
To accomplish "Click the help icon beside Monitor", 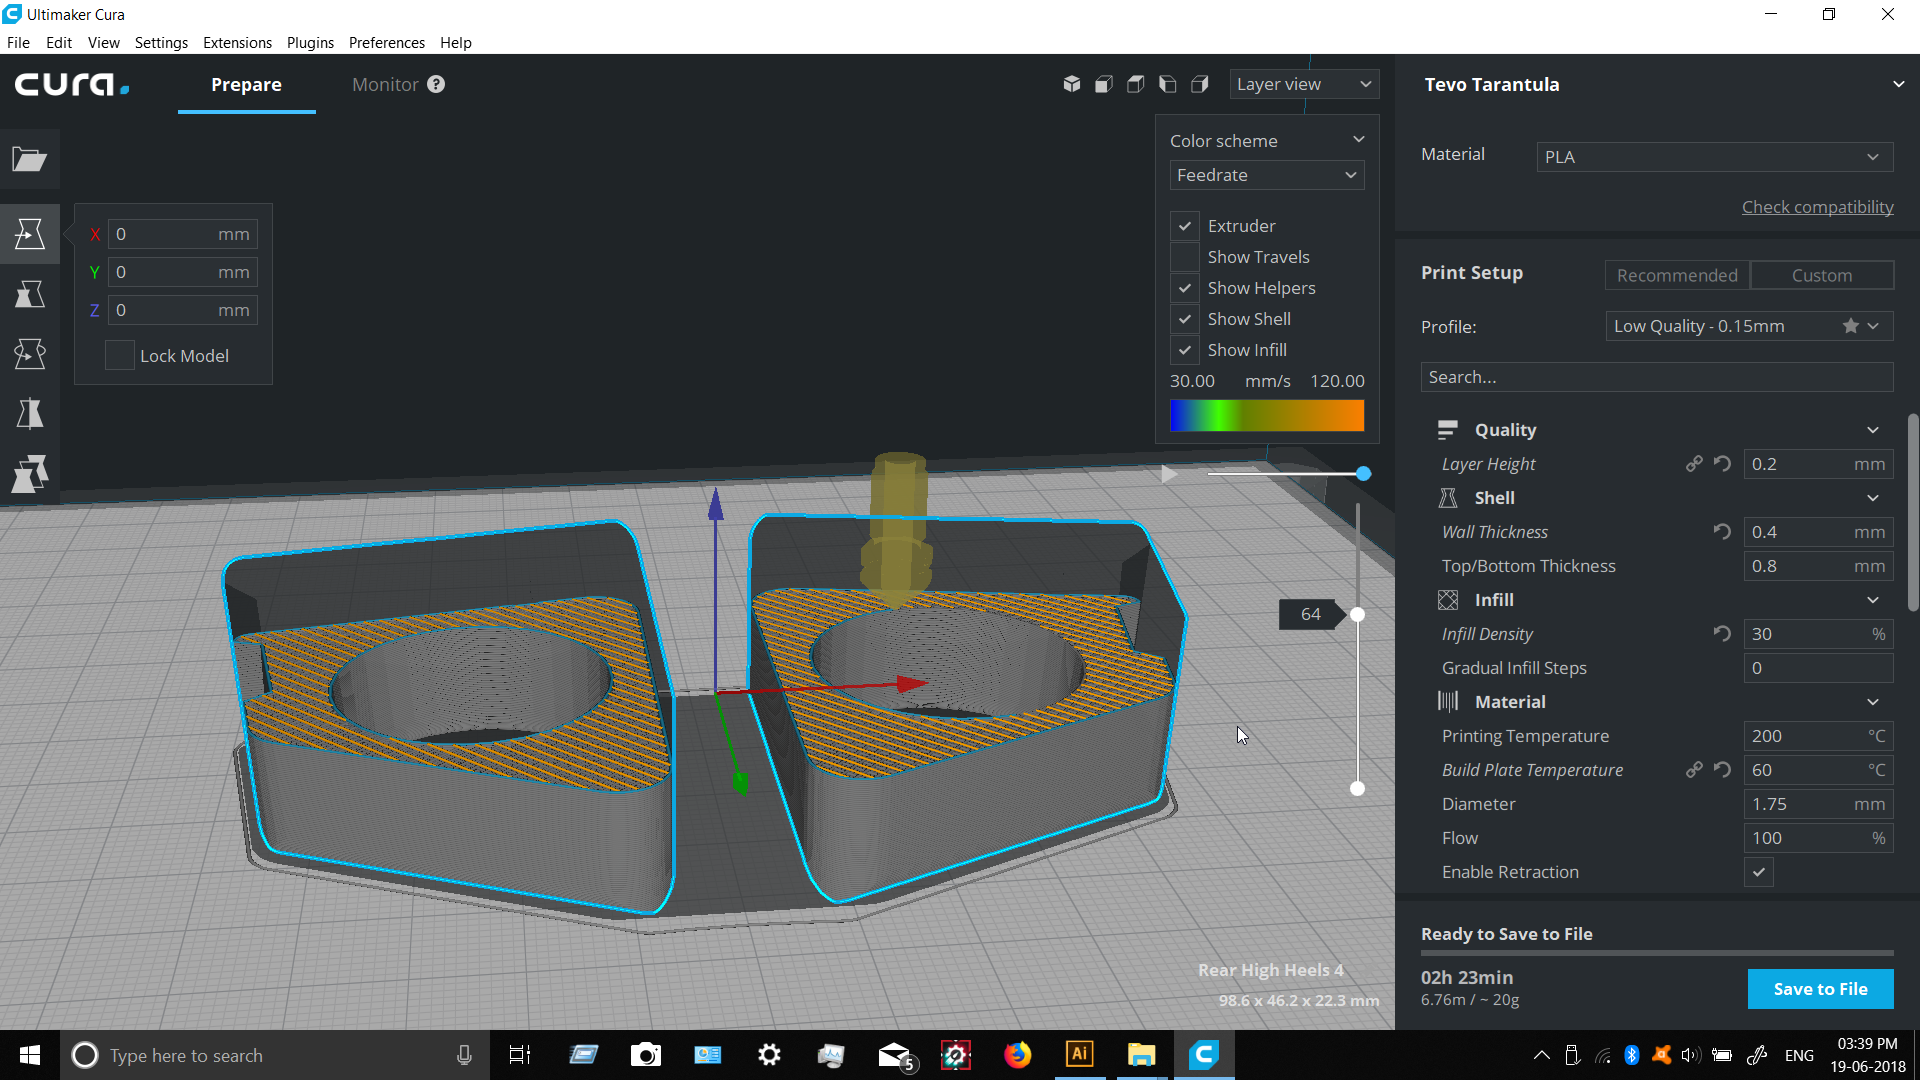I will (x=436, y=84).
